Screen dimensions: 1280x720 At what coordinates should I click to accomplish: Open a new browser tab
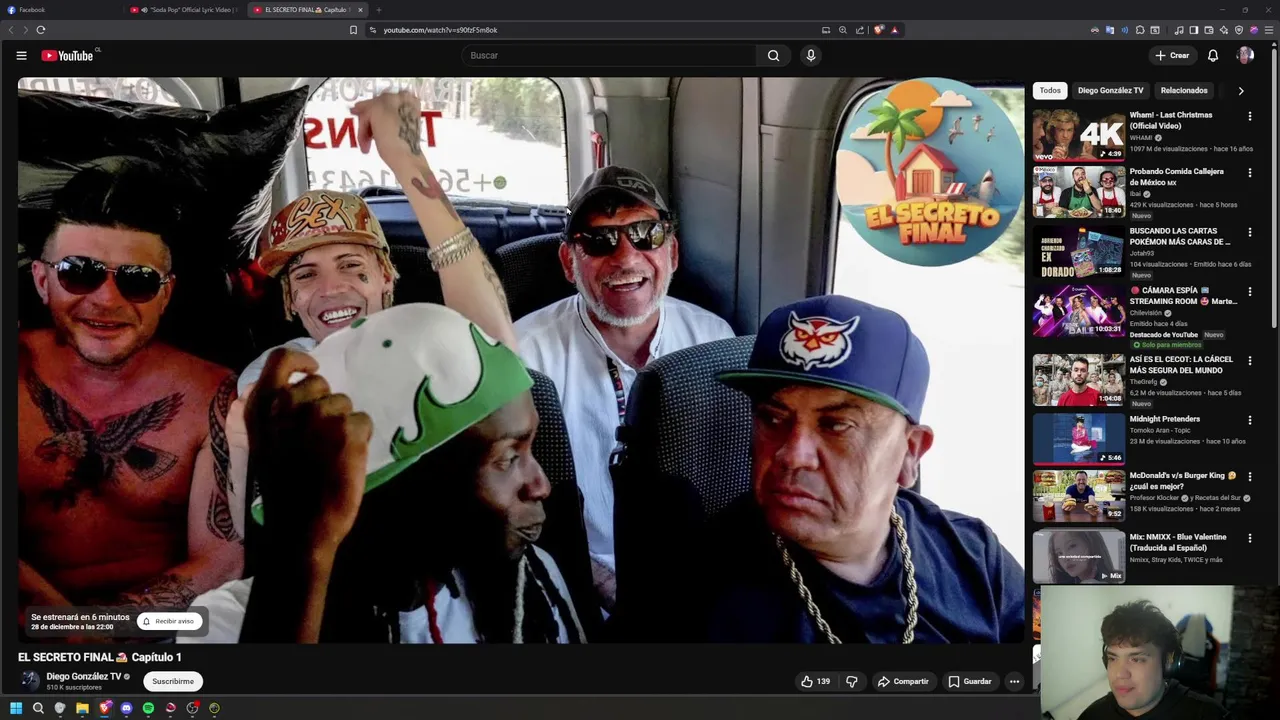[x=378, y=10]
